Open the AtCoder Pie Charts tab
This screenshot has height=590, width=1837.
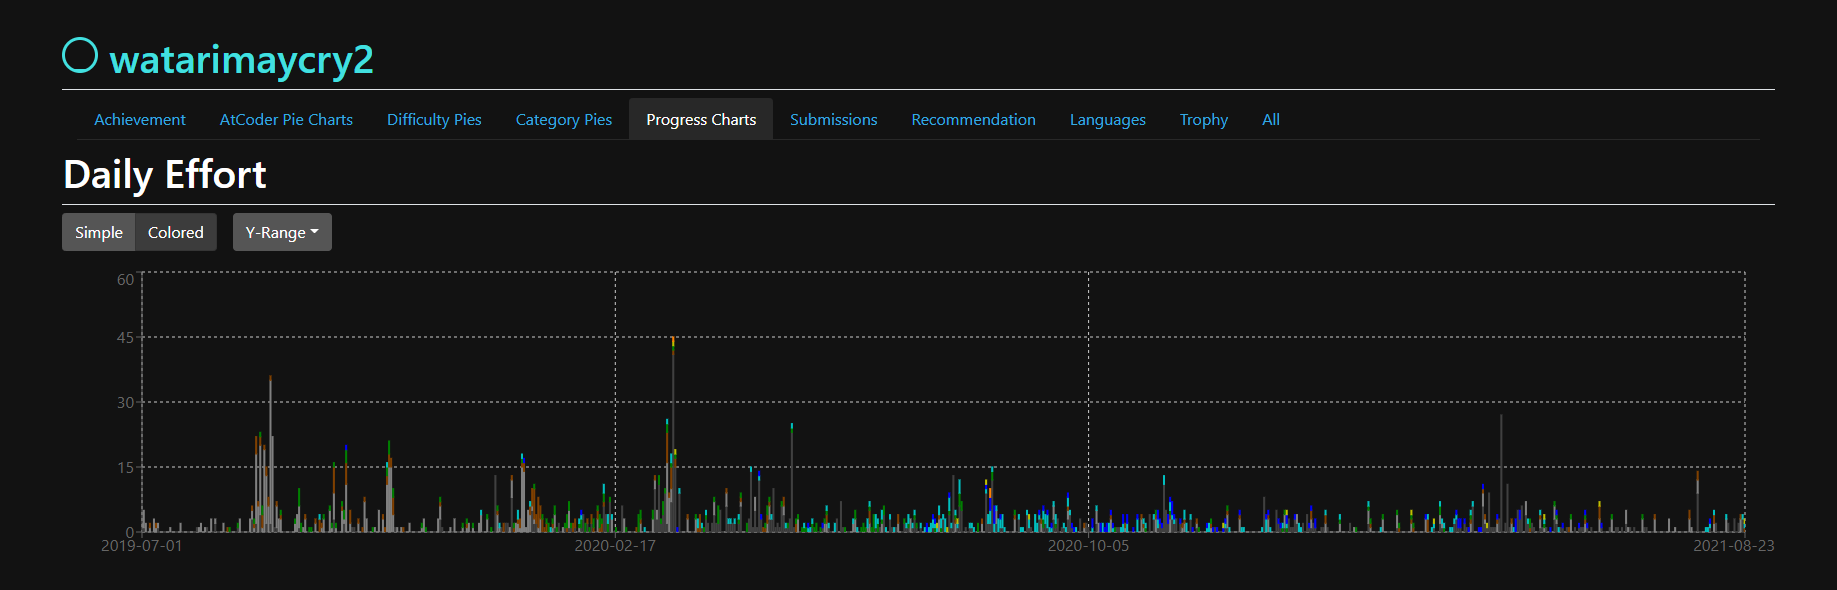point(286,119)
